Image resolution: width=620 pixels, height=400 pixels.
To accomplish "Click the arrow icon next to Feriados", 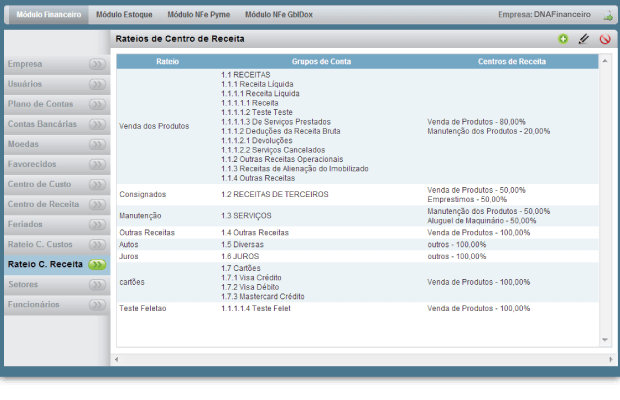I will pyautogui.click(x=96, y=224).
